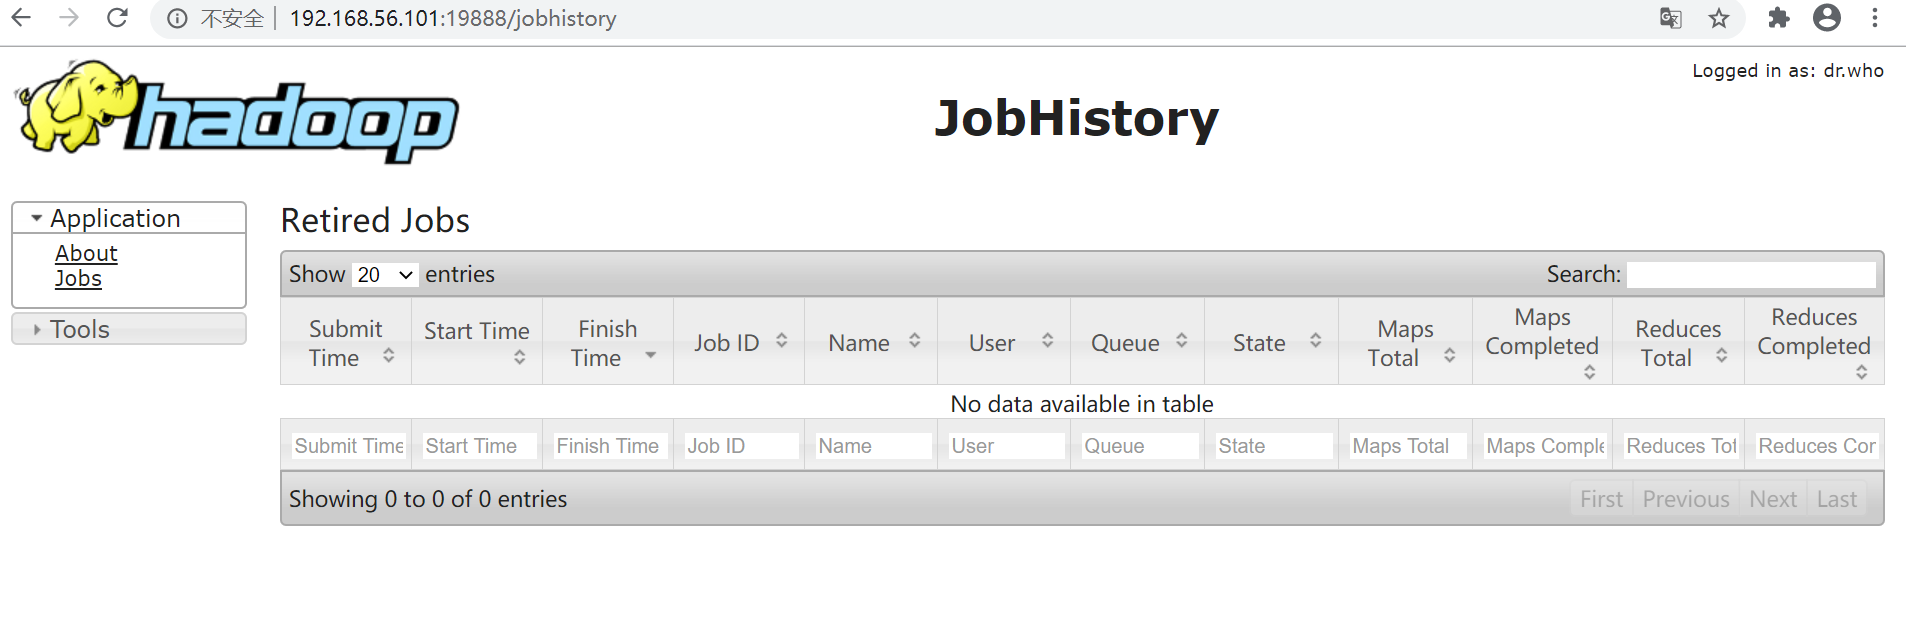Reload the page with the refresh icon
This screenshot has width=1906, height=635.
pyautogui.click(x=117, y=18)
